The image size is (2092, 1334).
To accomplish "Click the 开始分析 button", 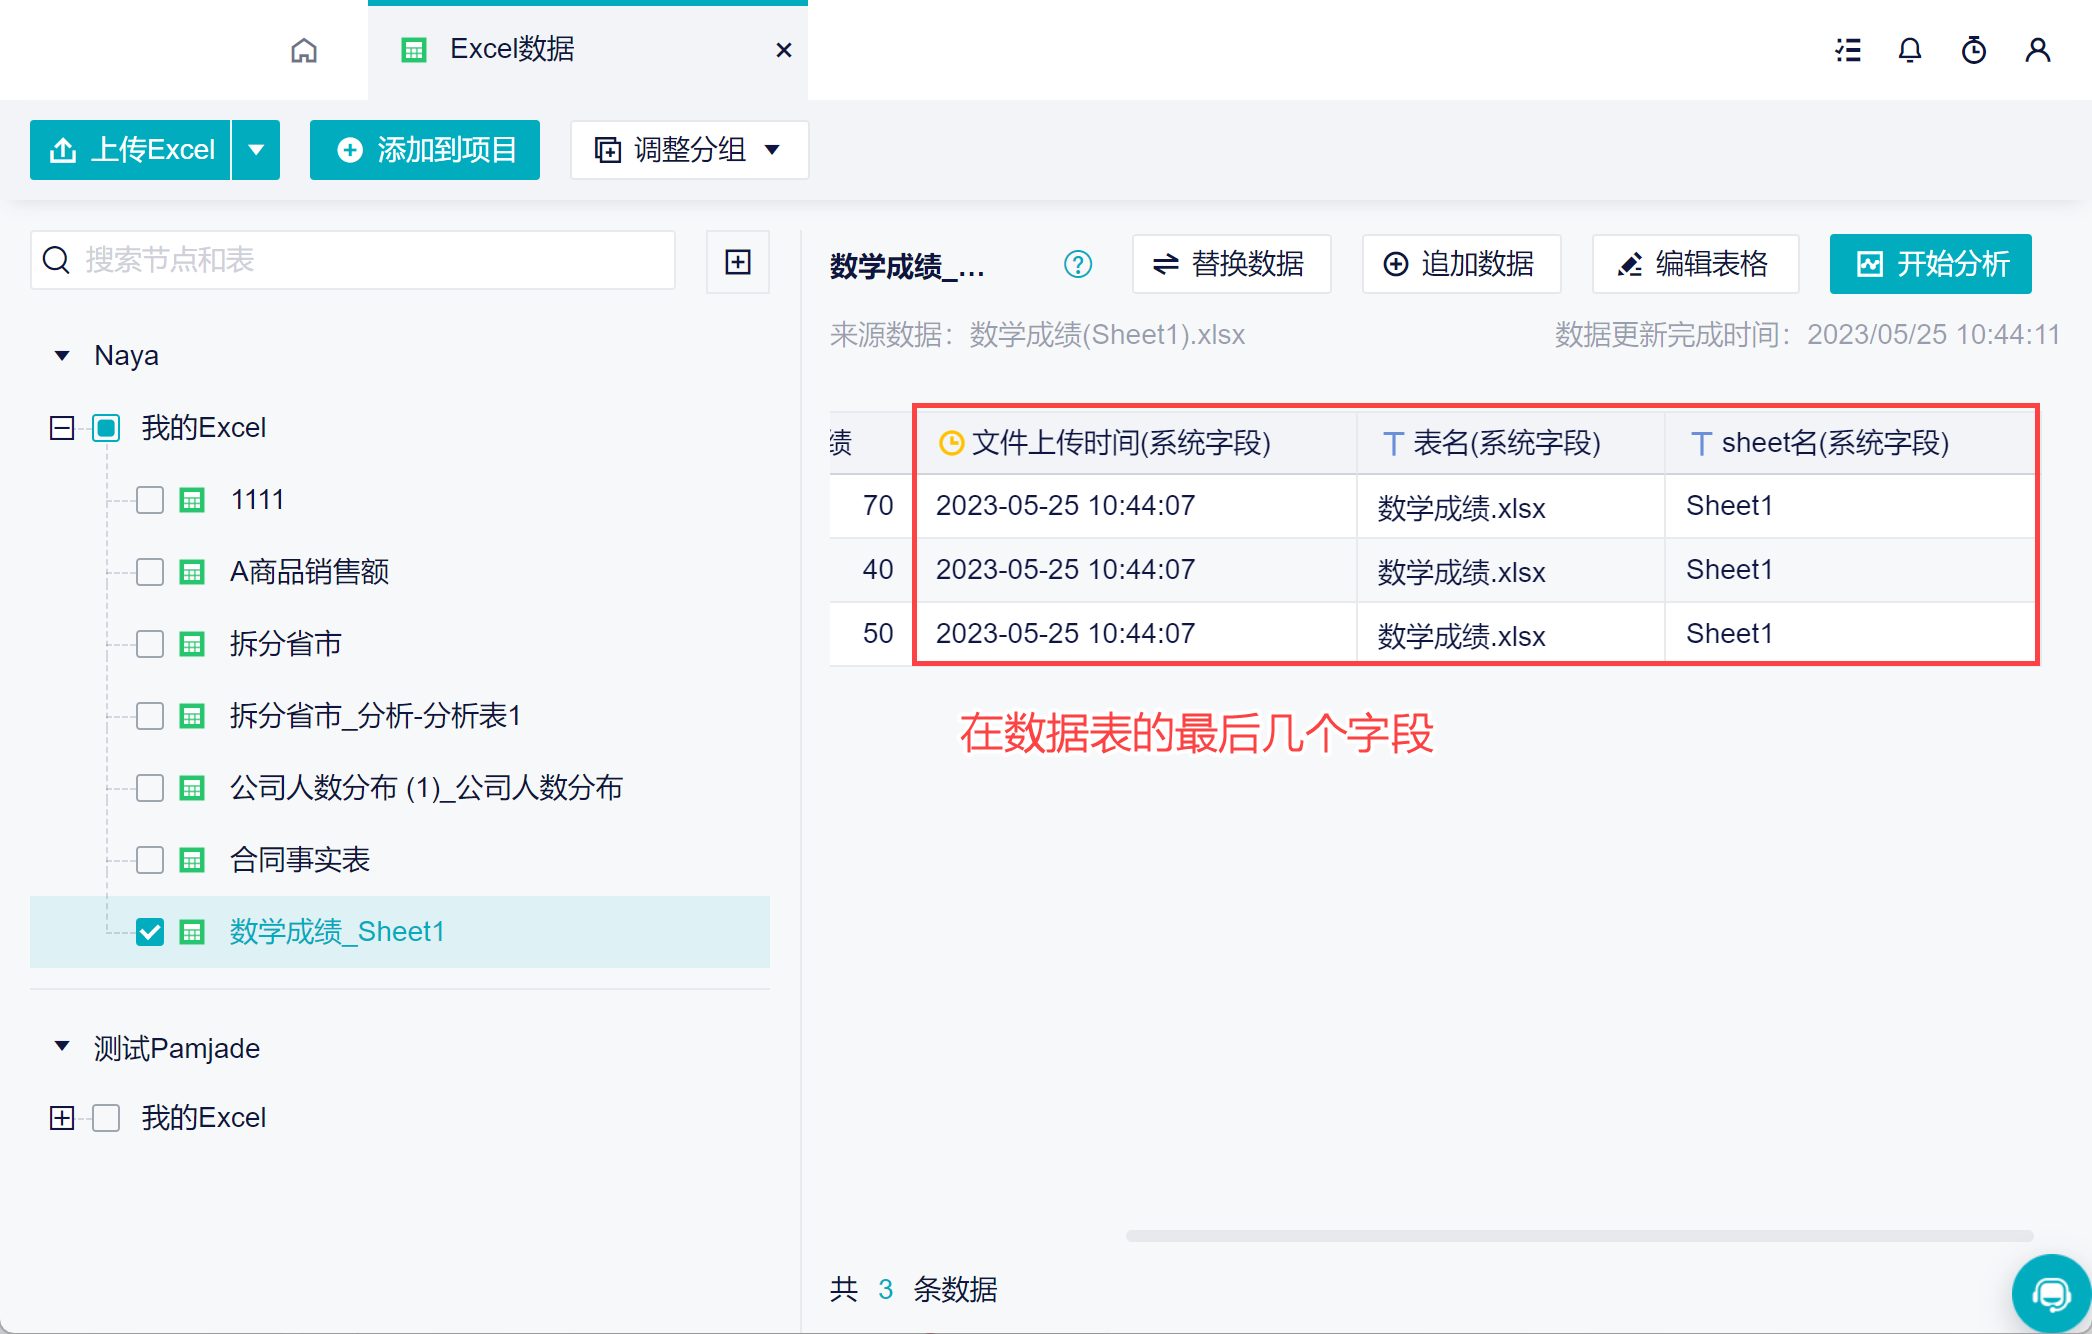I will click(x=1930, y=264).
